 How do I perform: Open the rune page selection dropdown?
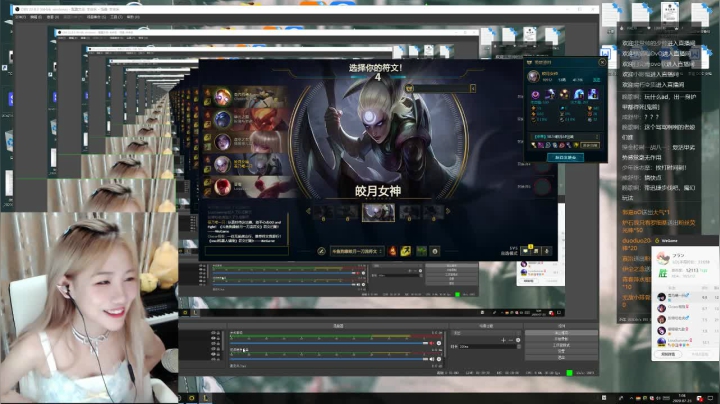click(x=357, y=251)
